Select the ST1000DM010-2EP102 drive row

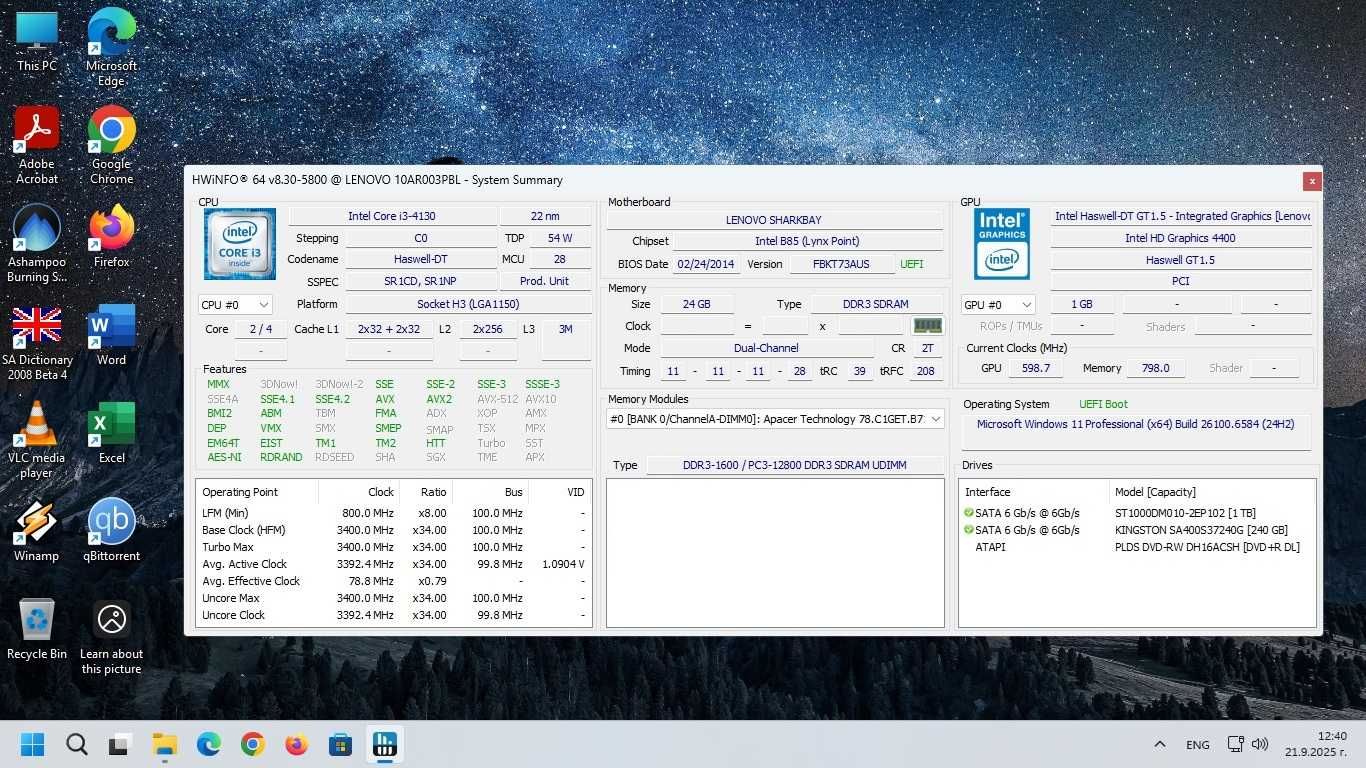click(1136, 513)
